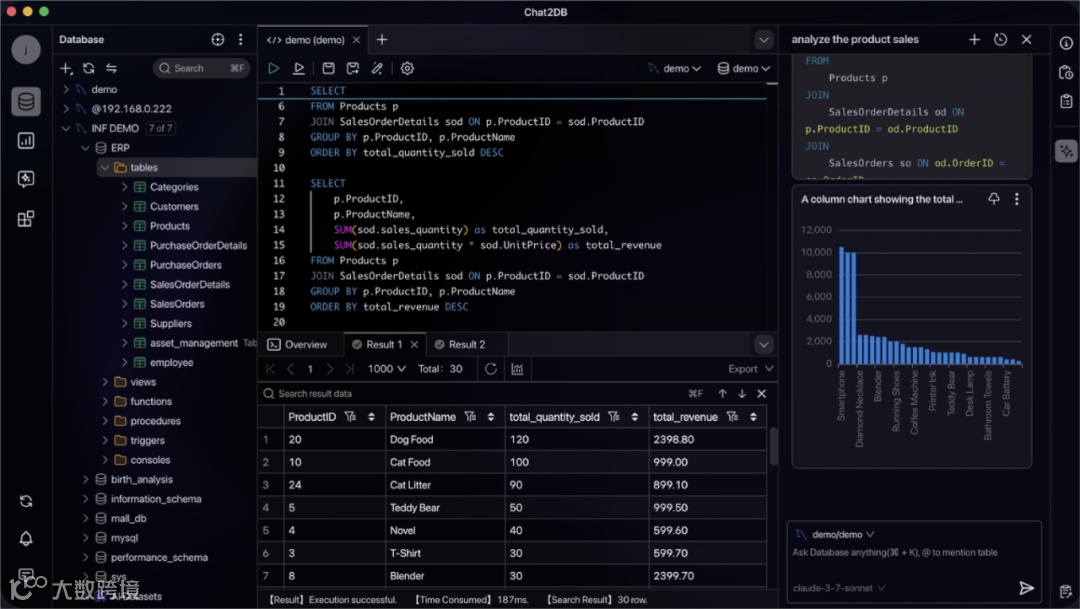Toggle the AI assistant panel in right sidebar
Viewport: 1080px width, 609px height.
coord(1066,151)
